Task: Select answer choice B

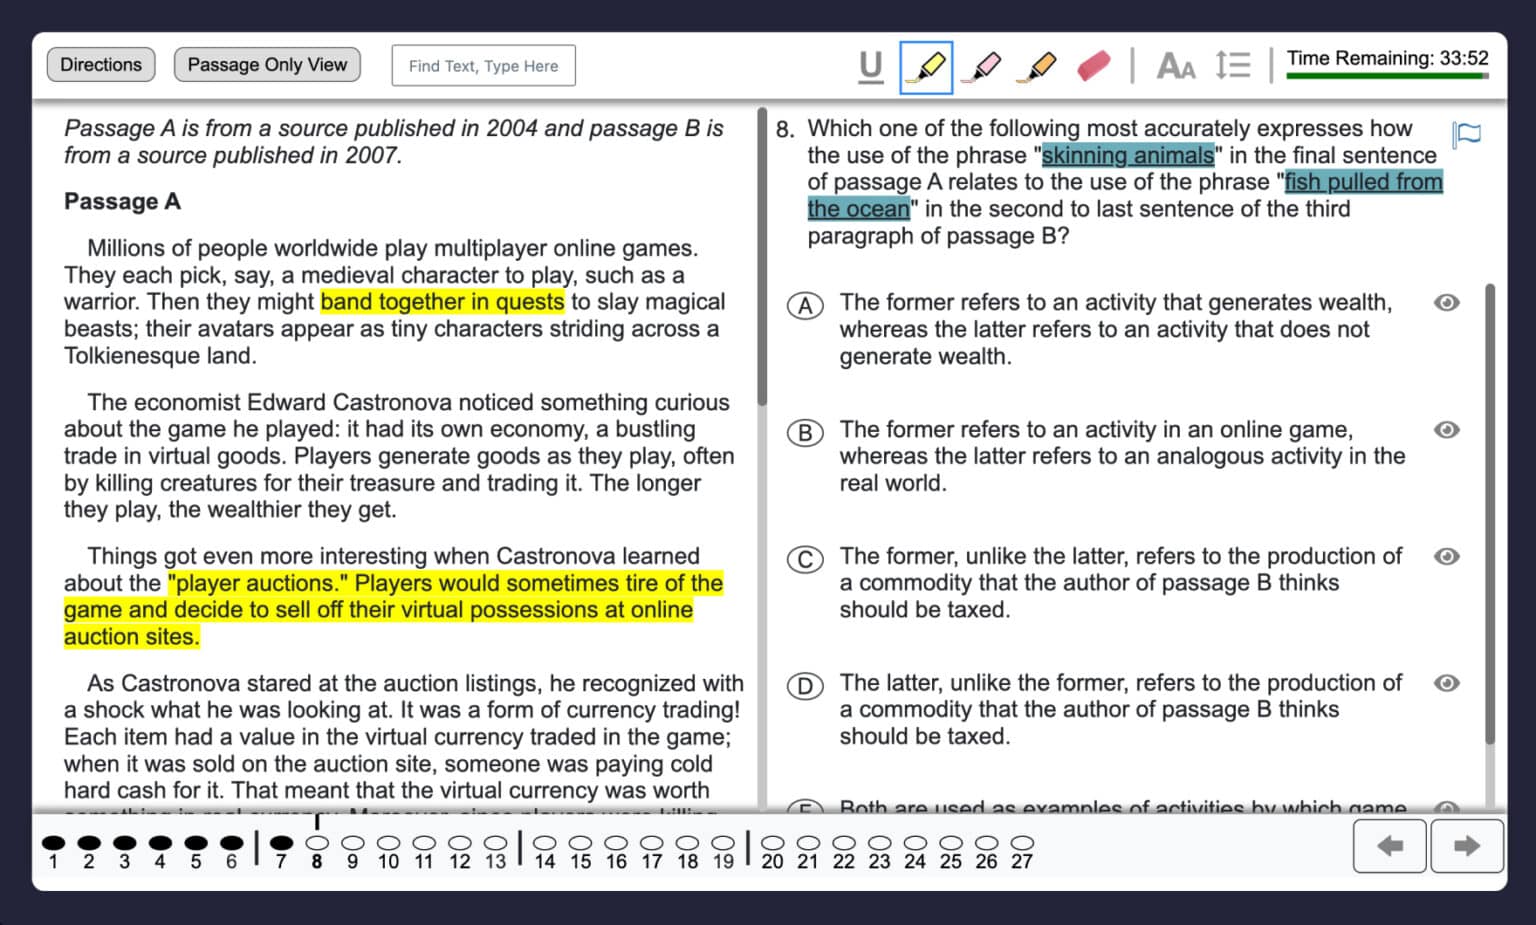Action: 805,432
